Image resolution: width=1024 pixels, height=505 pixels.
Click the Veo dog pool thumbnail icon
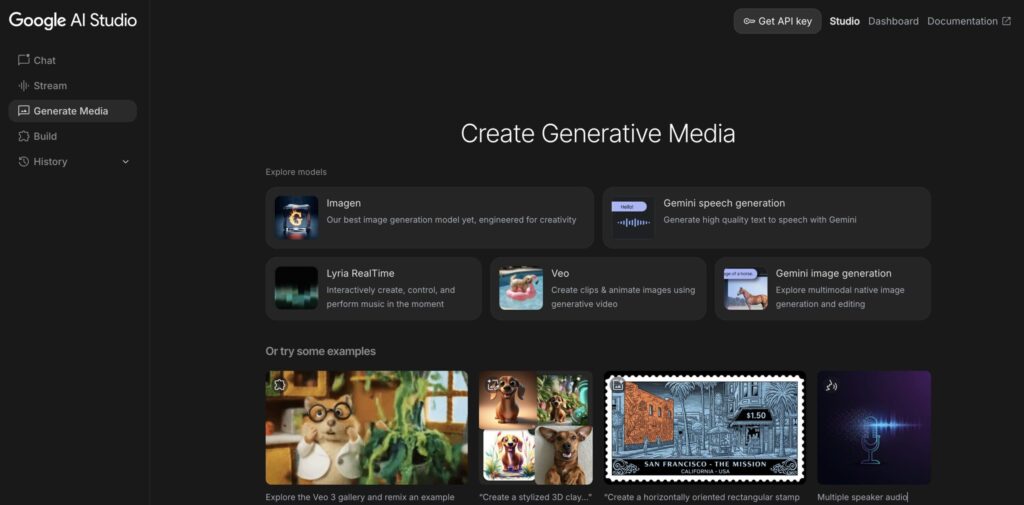[520, 287]
